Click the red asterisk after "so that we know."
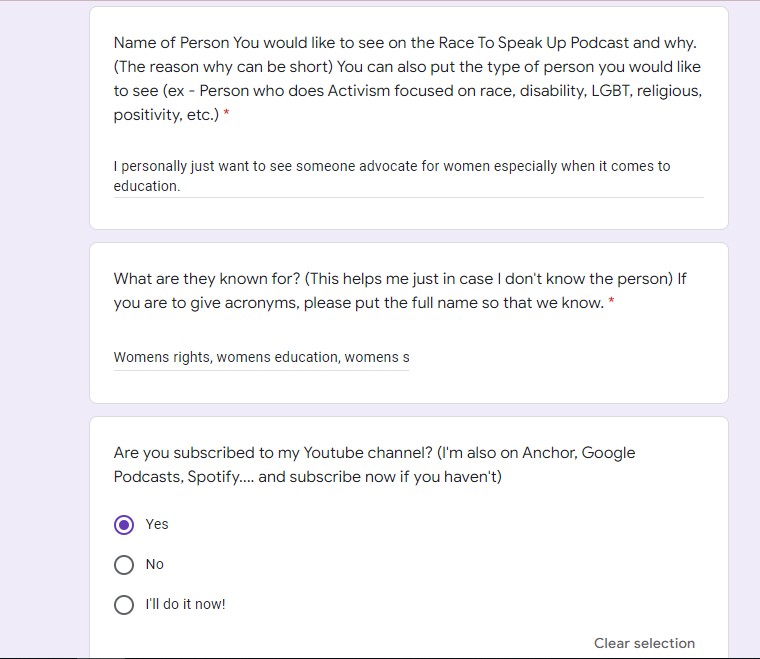The height and width of the screenshot is (659, 760). 611,304
